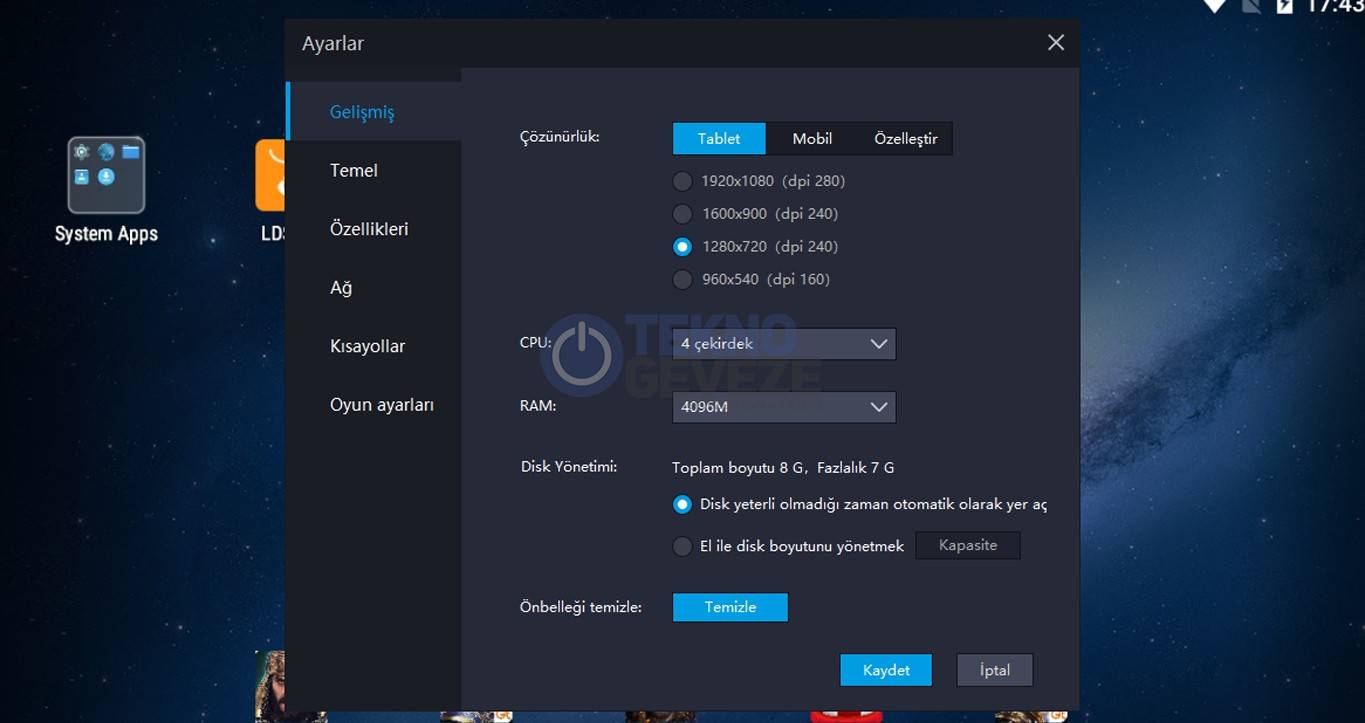
Task: Expand the CPU core count dropdown
Action: point(783,344)
